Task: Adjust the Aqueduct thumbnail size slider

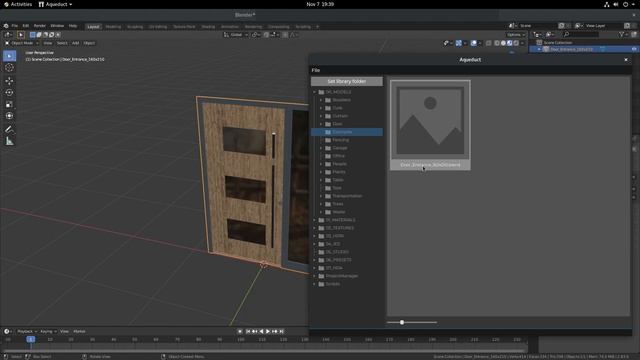Action: tap(402, 322)
